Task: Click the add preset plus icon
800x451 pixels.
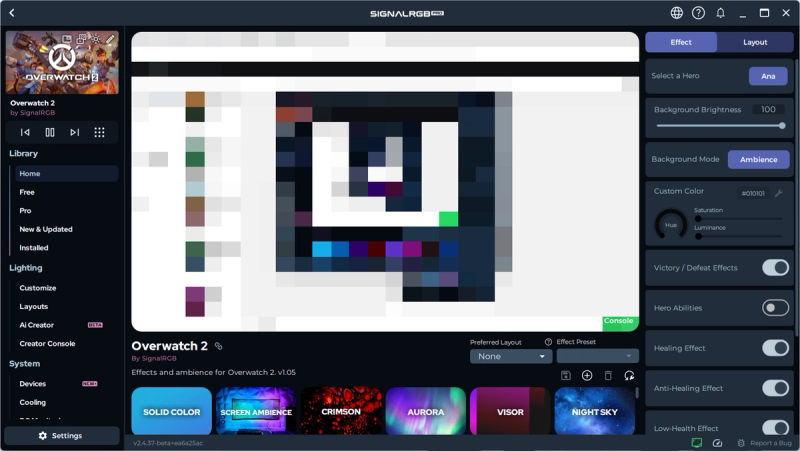Action: (587, 375)
